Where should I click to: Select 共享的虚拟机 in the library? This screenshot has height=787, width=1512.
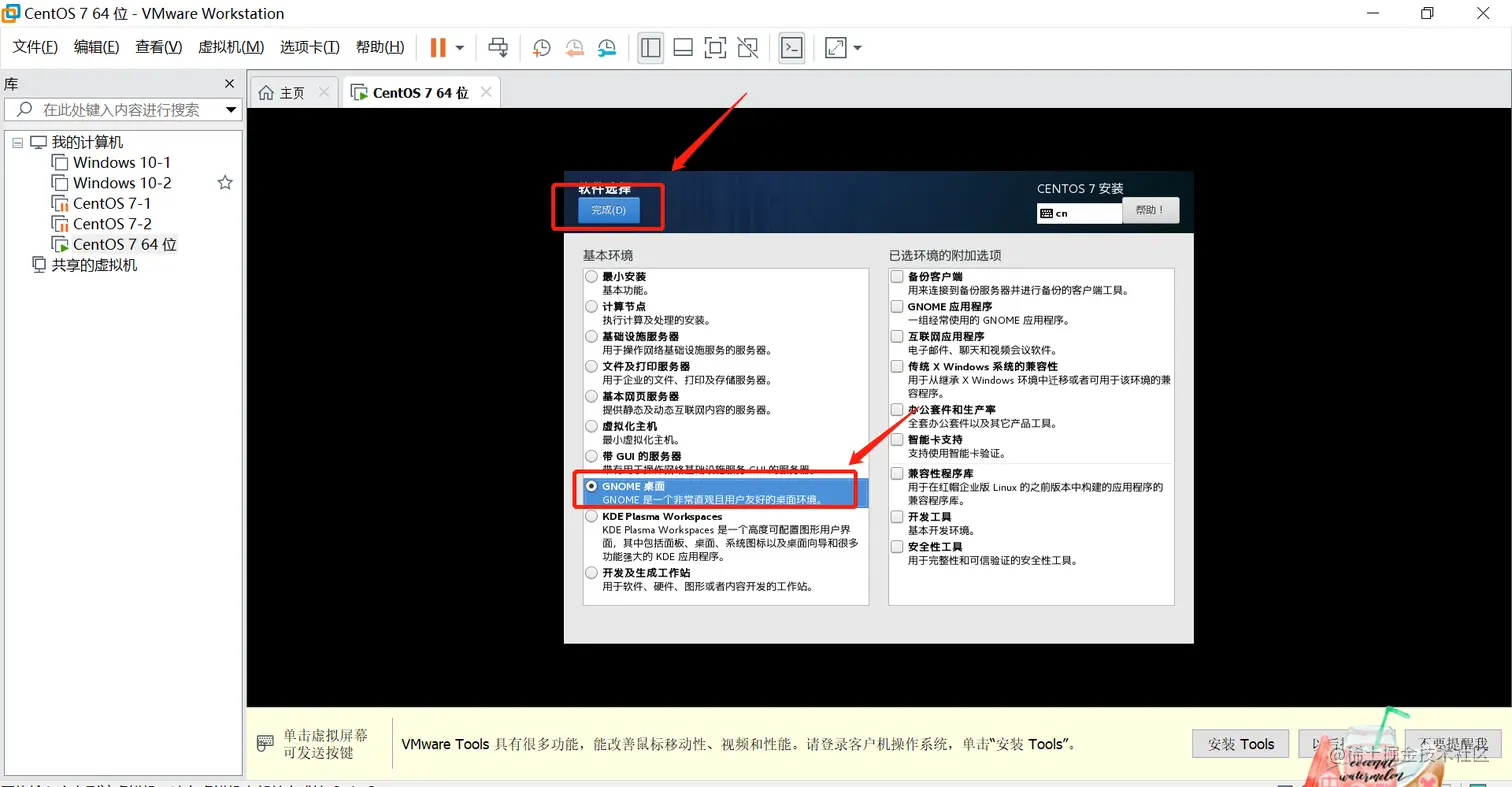[x=84, y=265]
